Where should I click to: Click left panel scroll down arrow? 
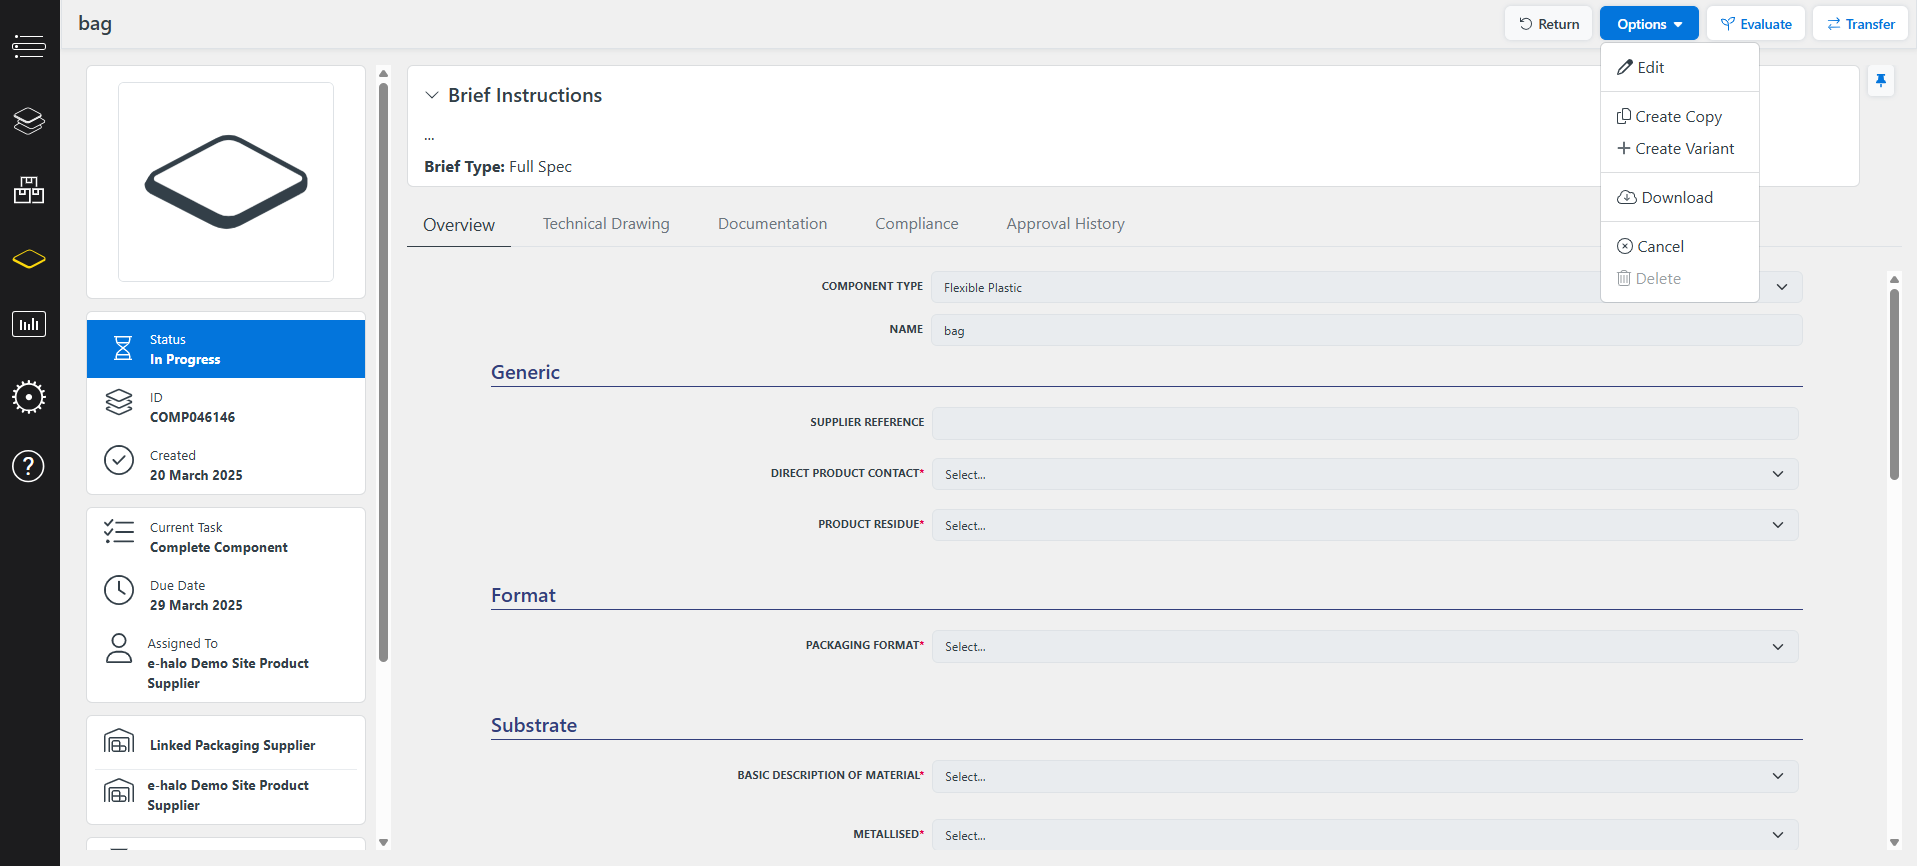tap(383, 843)
